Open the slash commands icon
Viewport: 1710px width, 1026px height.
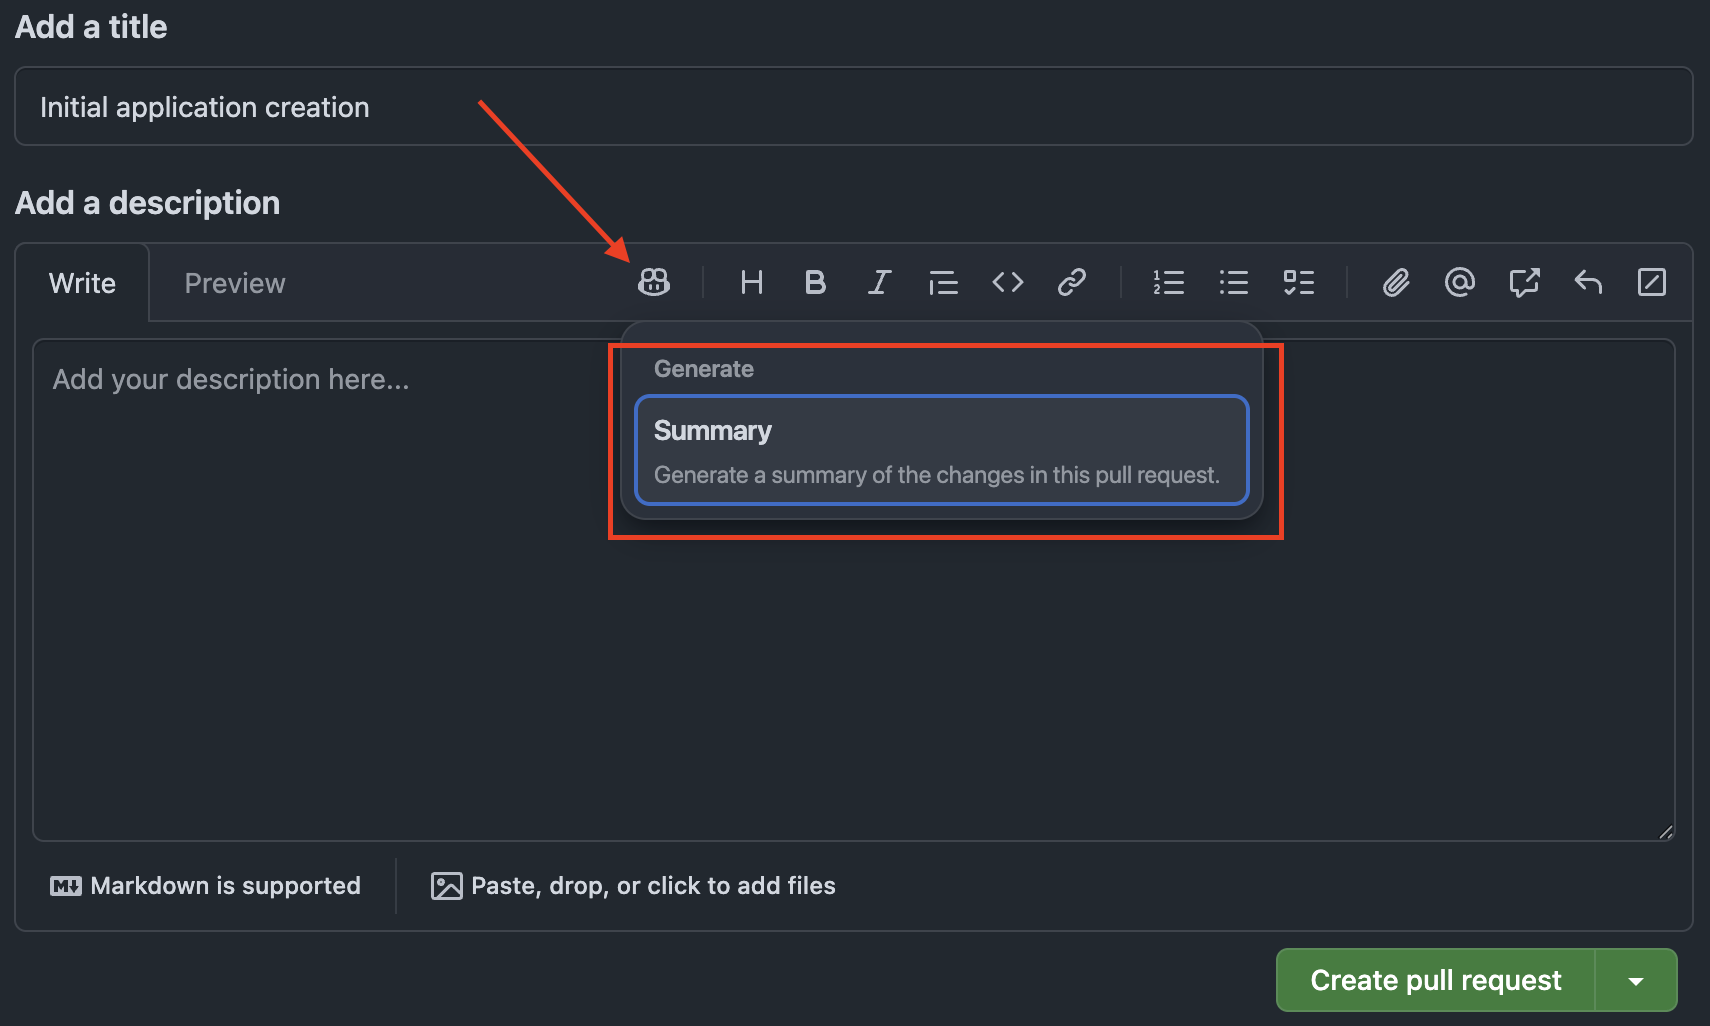click(x=1652, y=283)
